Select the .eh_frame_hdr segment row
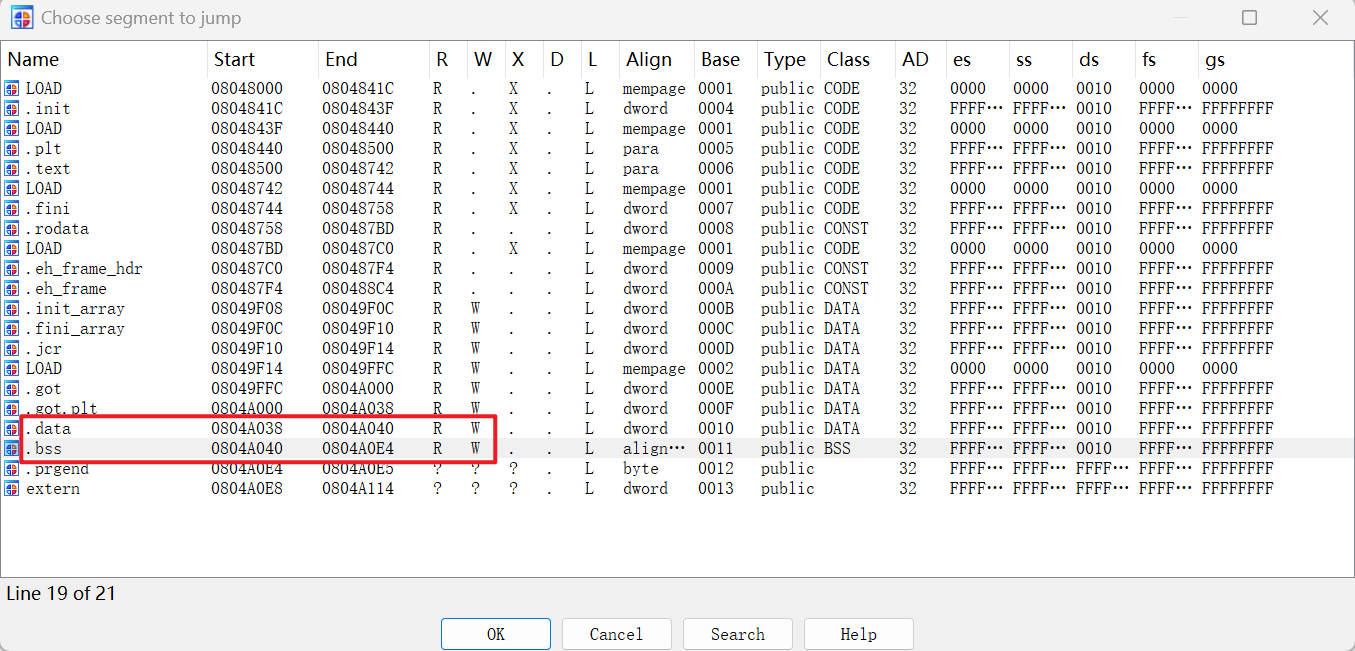The width and height of the screenshot is (1355, 651). pos(69,269)
